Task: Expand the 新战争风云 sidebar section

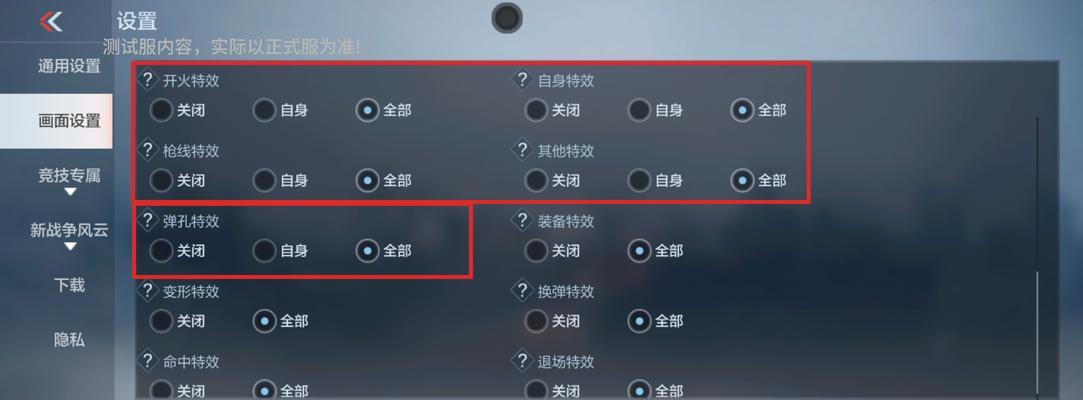Action: [69, 236]
